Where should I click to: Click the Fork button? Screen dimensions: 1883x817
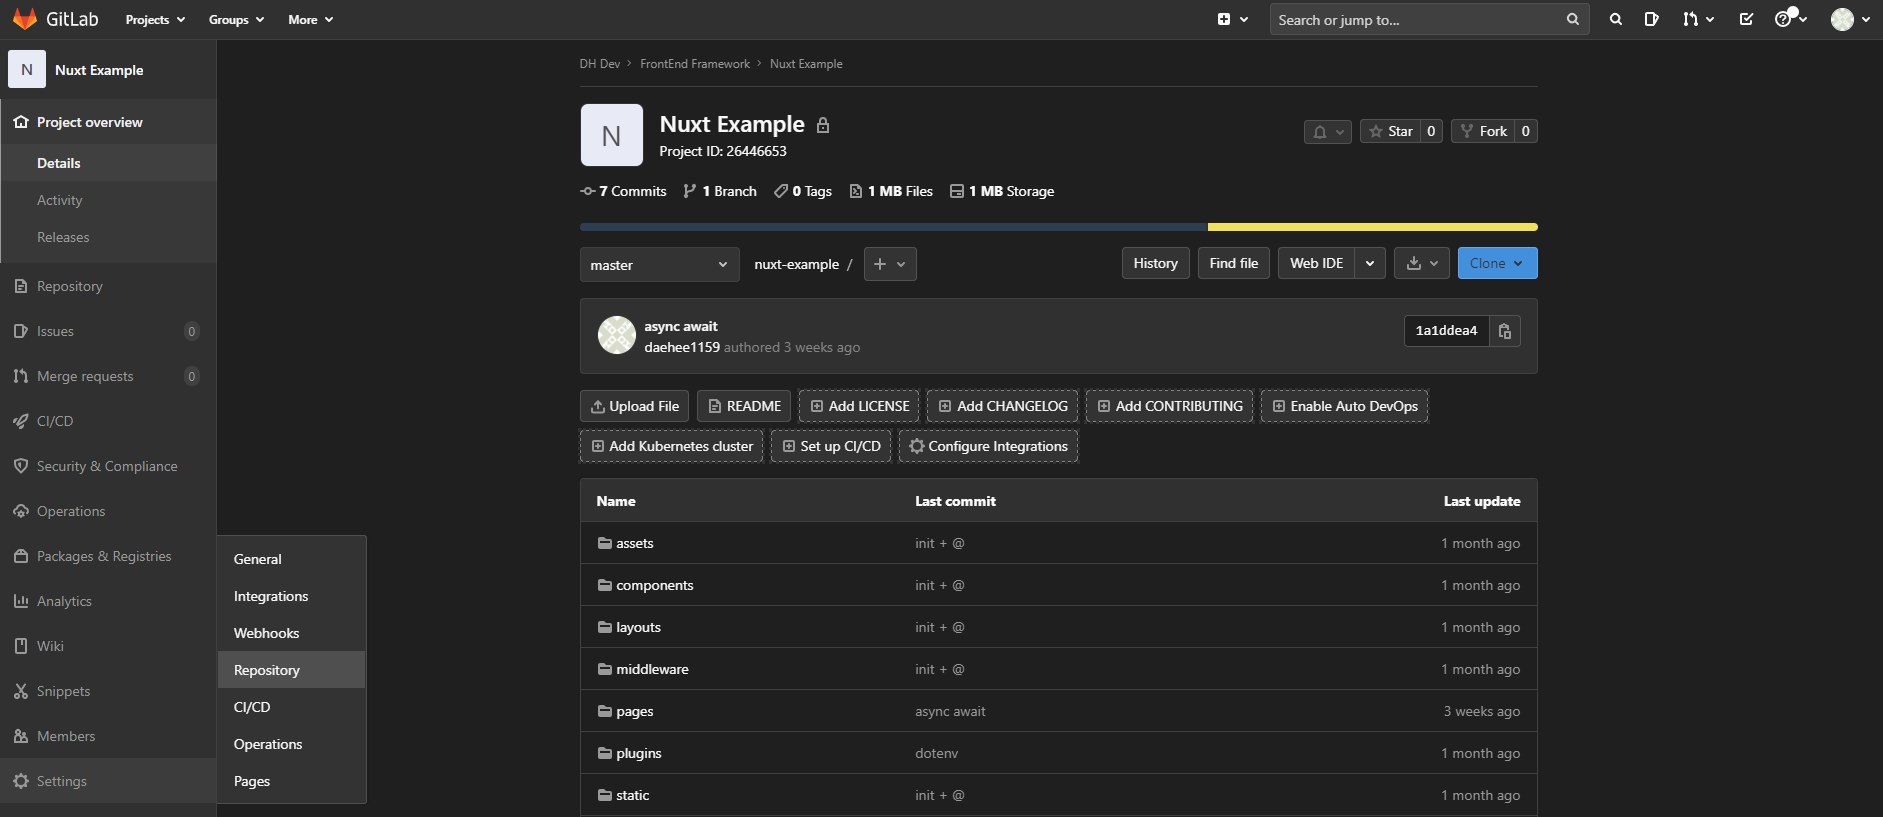click(x=1483, y=131)
